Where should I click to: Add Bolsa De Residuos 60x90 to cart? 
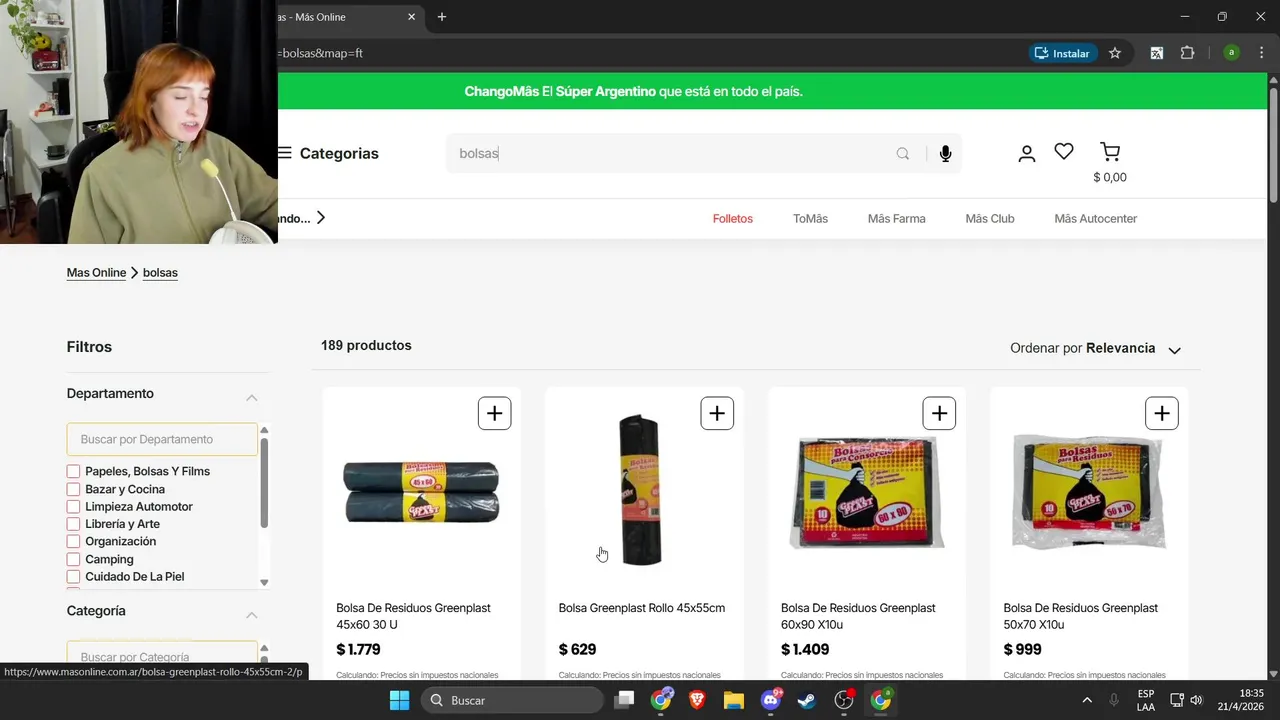[939, 413]
